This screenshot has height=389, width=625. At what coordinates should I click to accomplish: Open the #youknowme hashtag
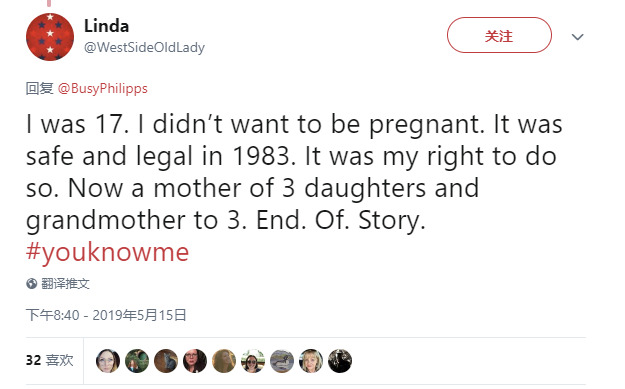click(x=107, y=252)
